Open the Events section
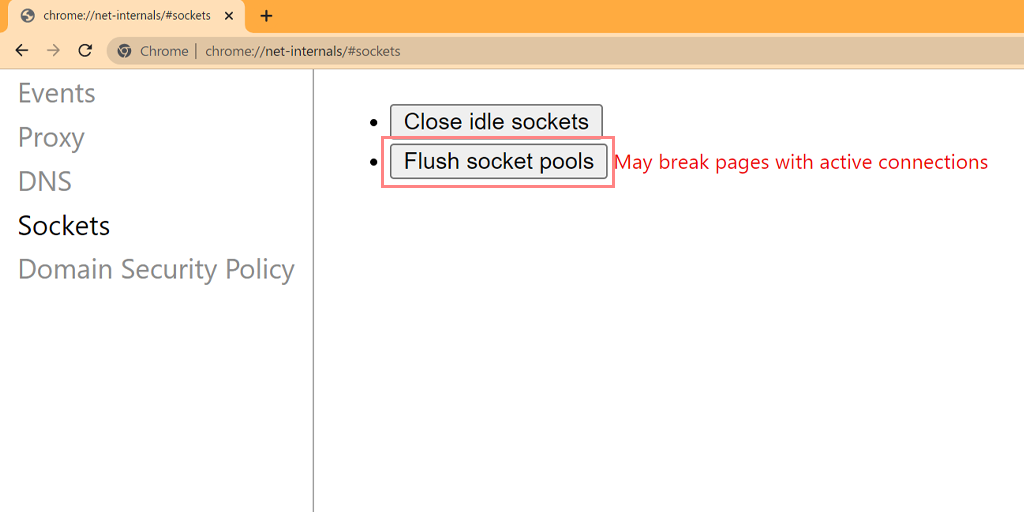The image size is (1024, 512). point(57,93)
